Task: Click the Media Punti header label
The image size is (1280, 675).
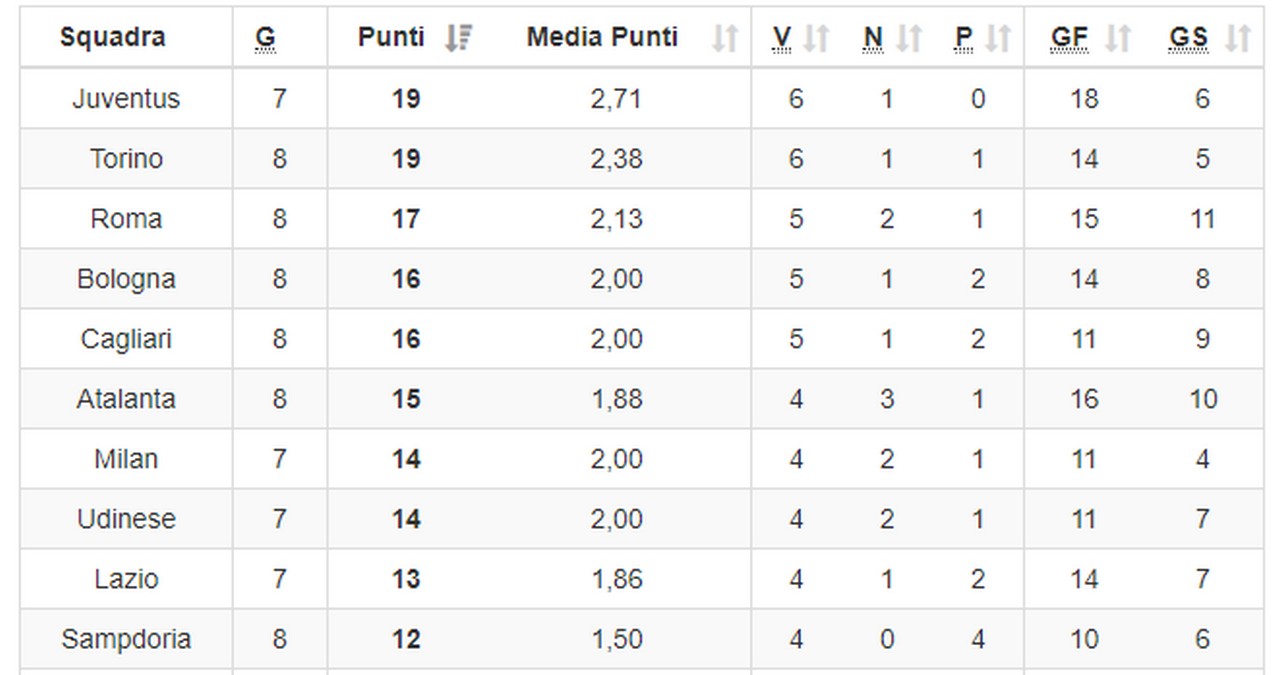Action: pos(602,38)
